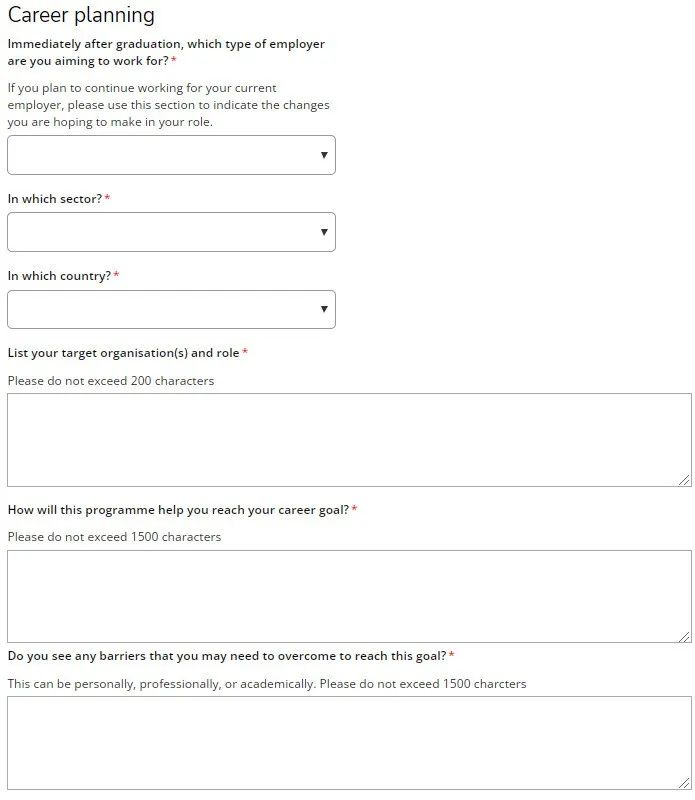Click 'List your target organisation(s) and role' label
695x800 pixels.
point(124,353)
